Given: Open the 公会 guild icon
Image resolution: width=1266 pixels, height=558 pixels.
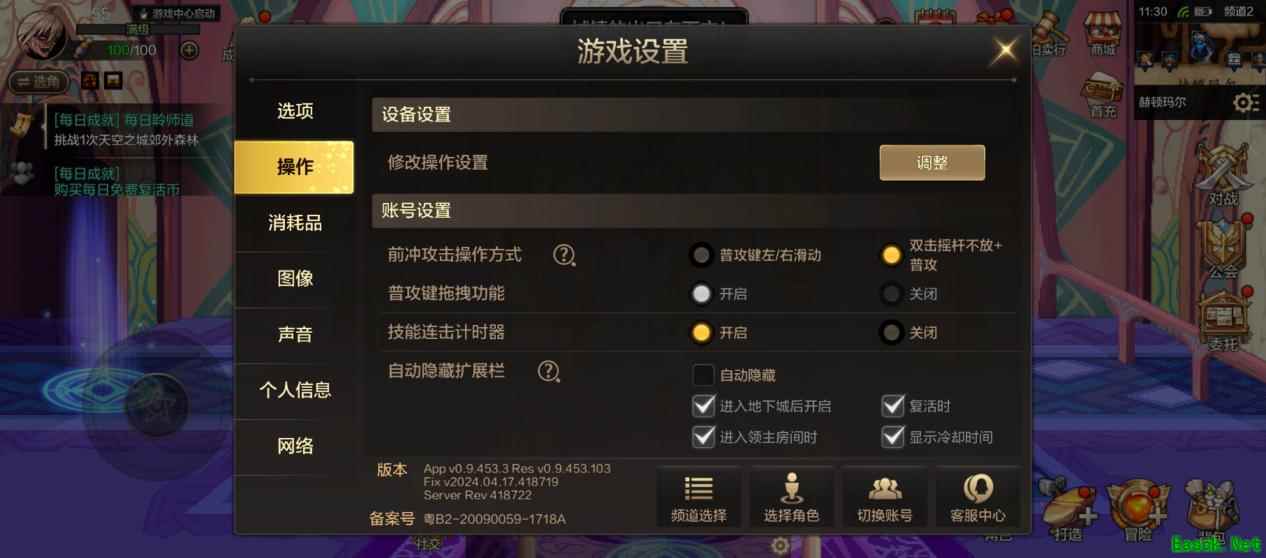Looking at the screenshot, I should [1223, 250].
